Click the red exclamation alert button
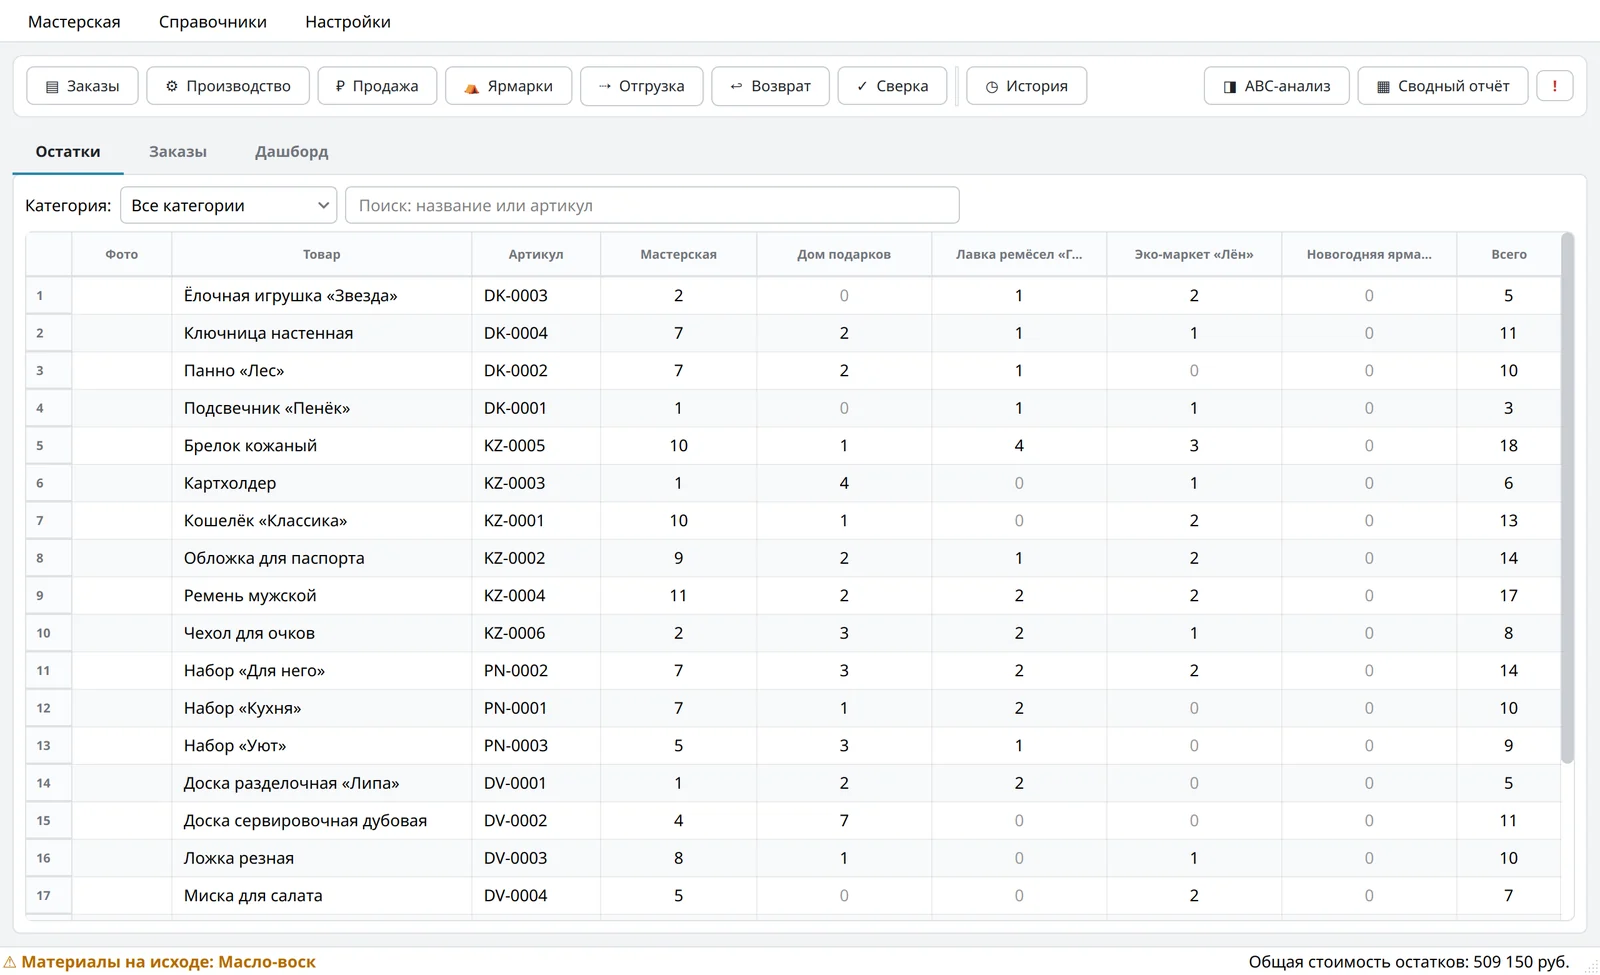This screenshot has width=1600, height=975. pos(1555,86)
